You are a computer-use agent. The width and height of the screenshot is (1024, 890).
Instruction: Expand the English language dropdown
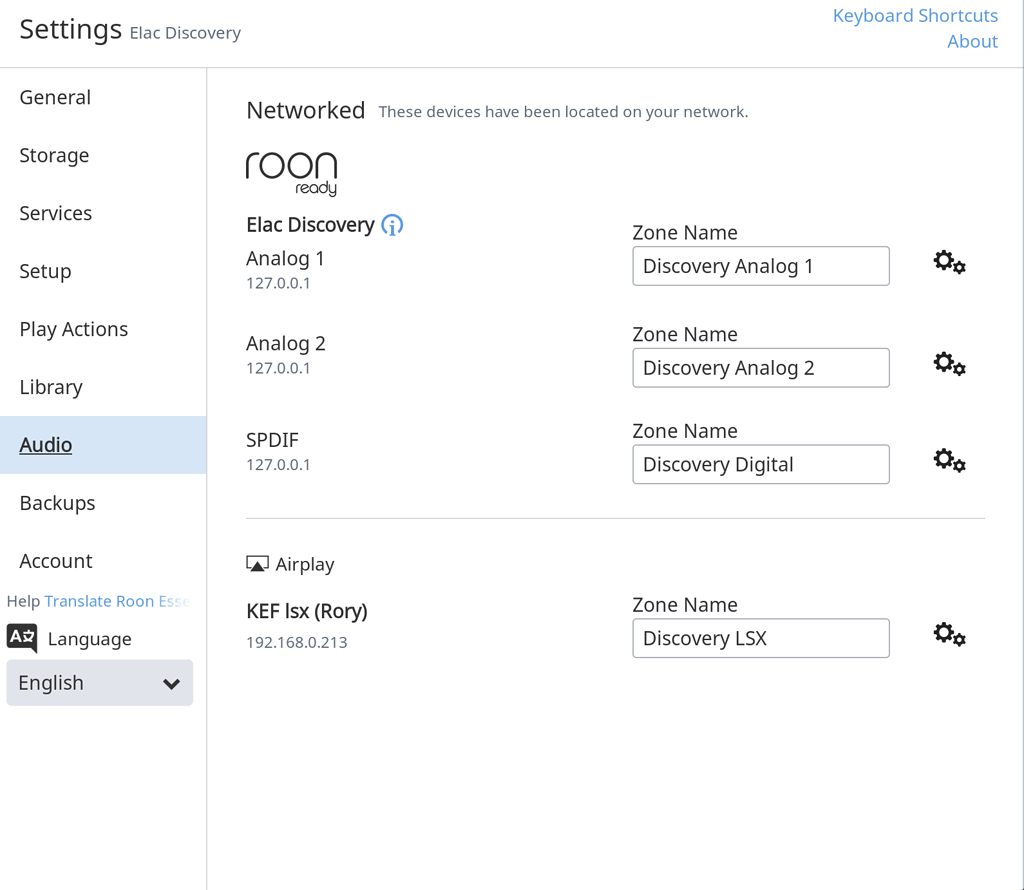[x=100, y=683]
